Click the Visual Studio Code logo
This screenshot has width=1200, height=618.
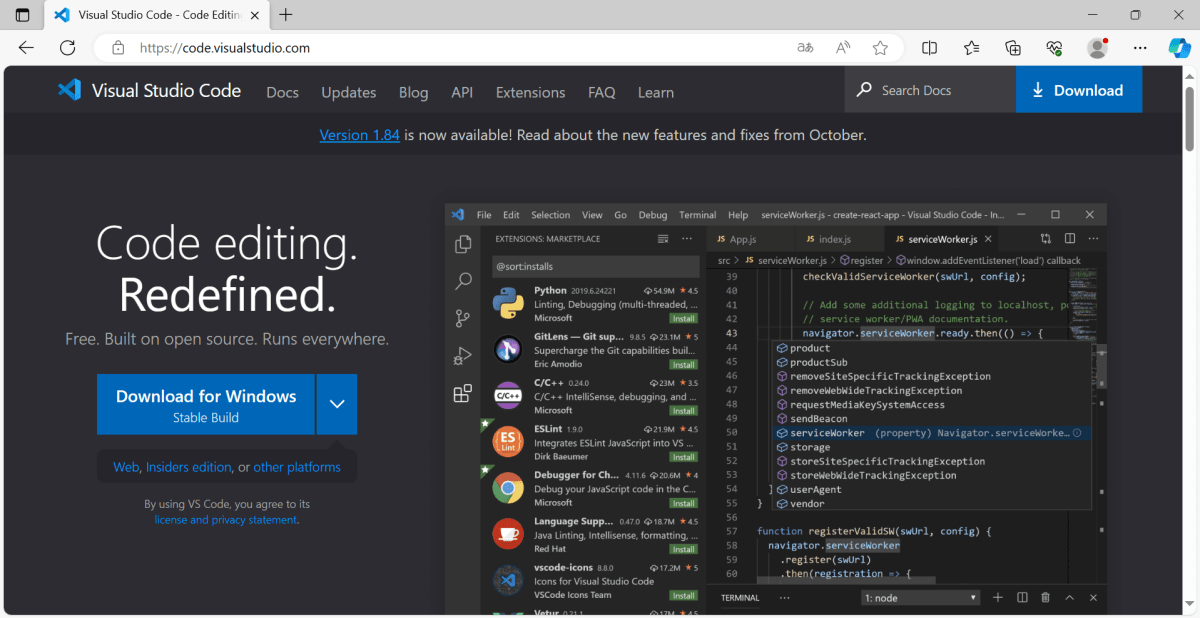70,90
